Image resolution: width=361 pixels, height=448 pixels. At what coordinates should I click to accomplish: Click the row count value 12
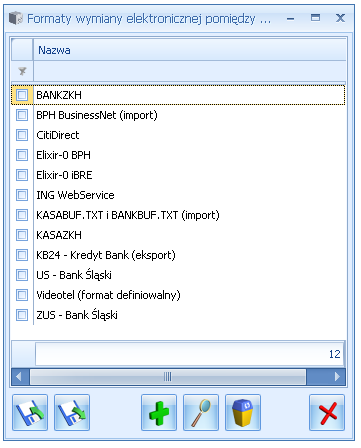pyautogui.click(x=335, y=354)
